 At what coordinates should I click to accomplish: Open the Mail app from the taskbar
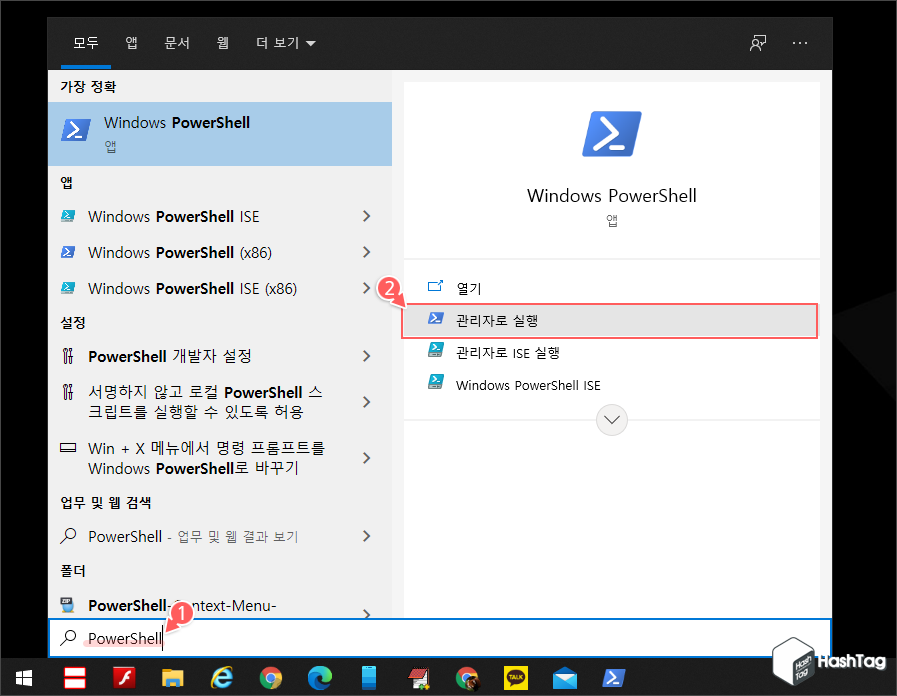[564, 678]
